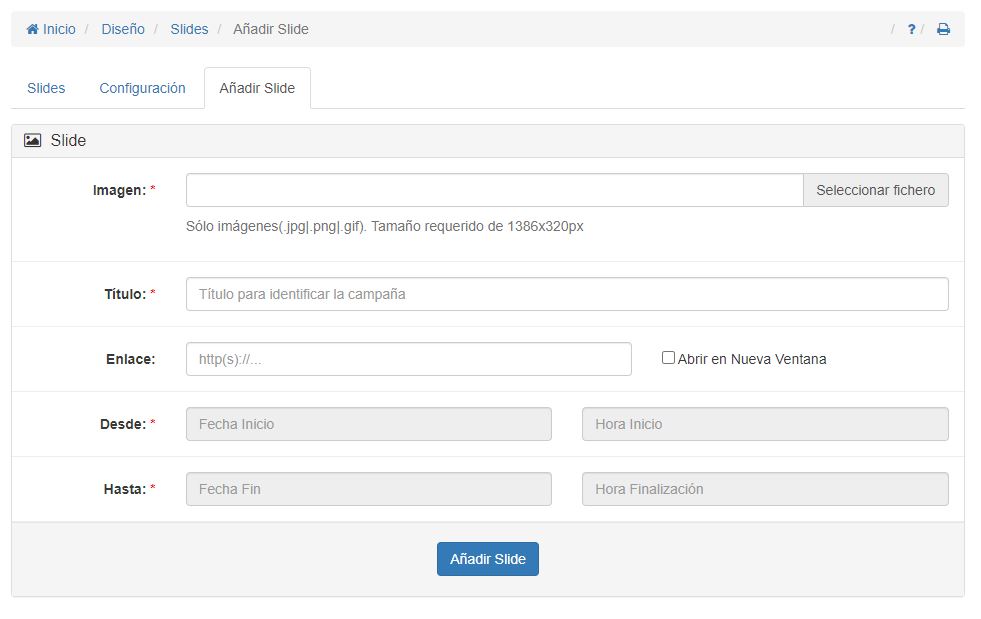Click the Enlace URL input field
Screen dimensions: 981x619
click(x=407, y=358)
